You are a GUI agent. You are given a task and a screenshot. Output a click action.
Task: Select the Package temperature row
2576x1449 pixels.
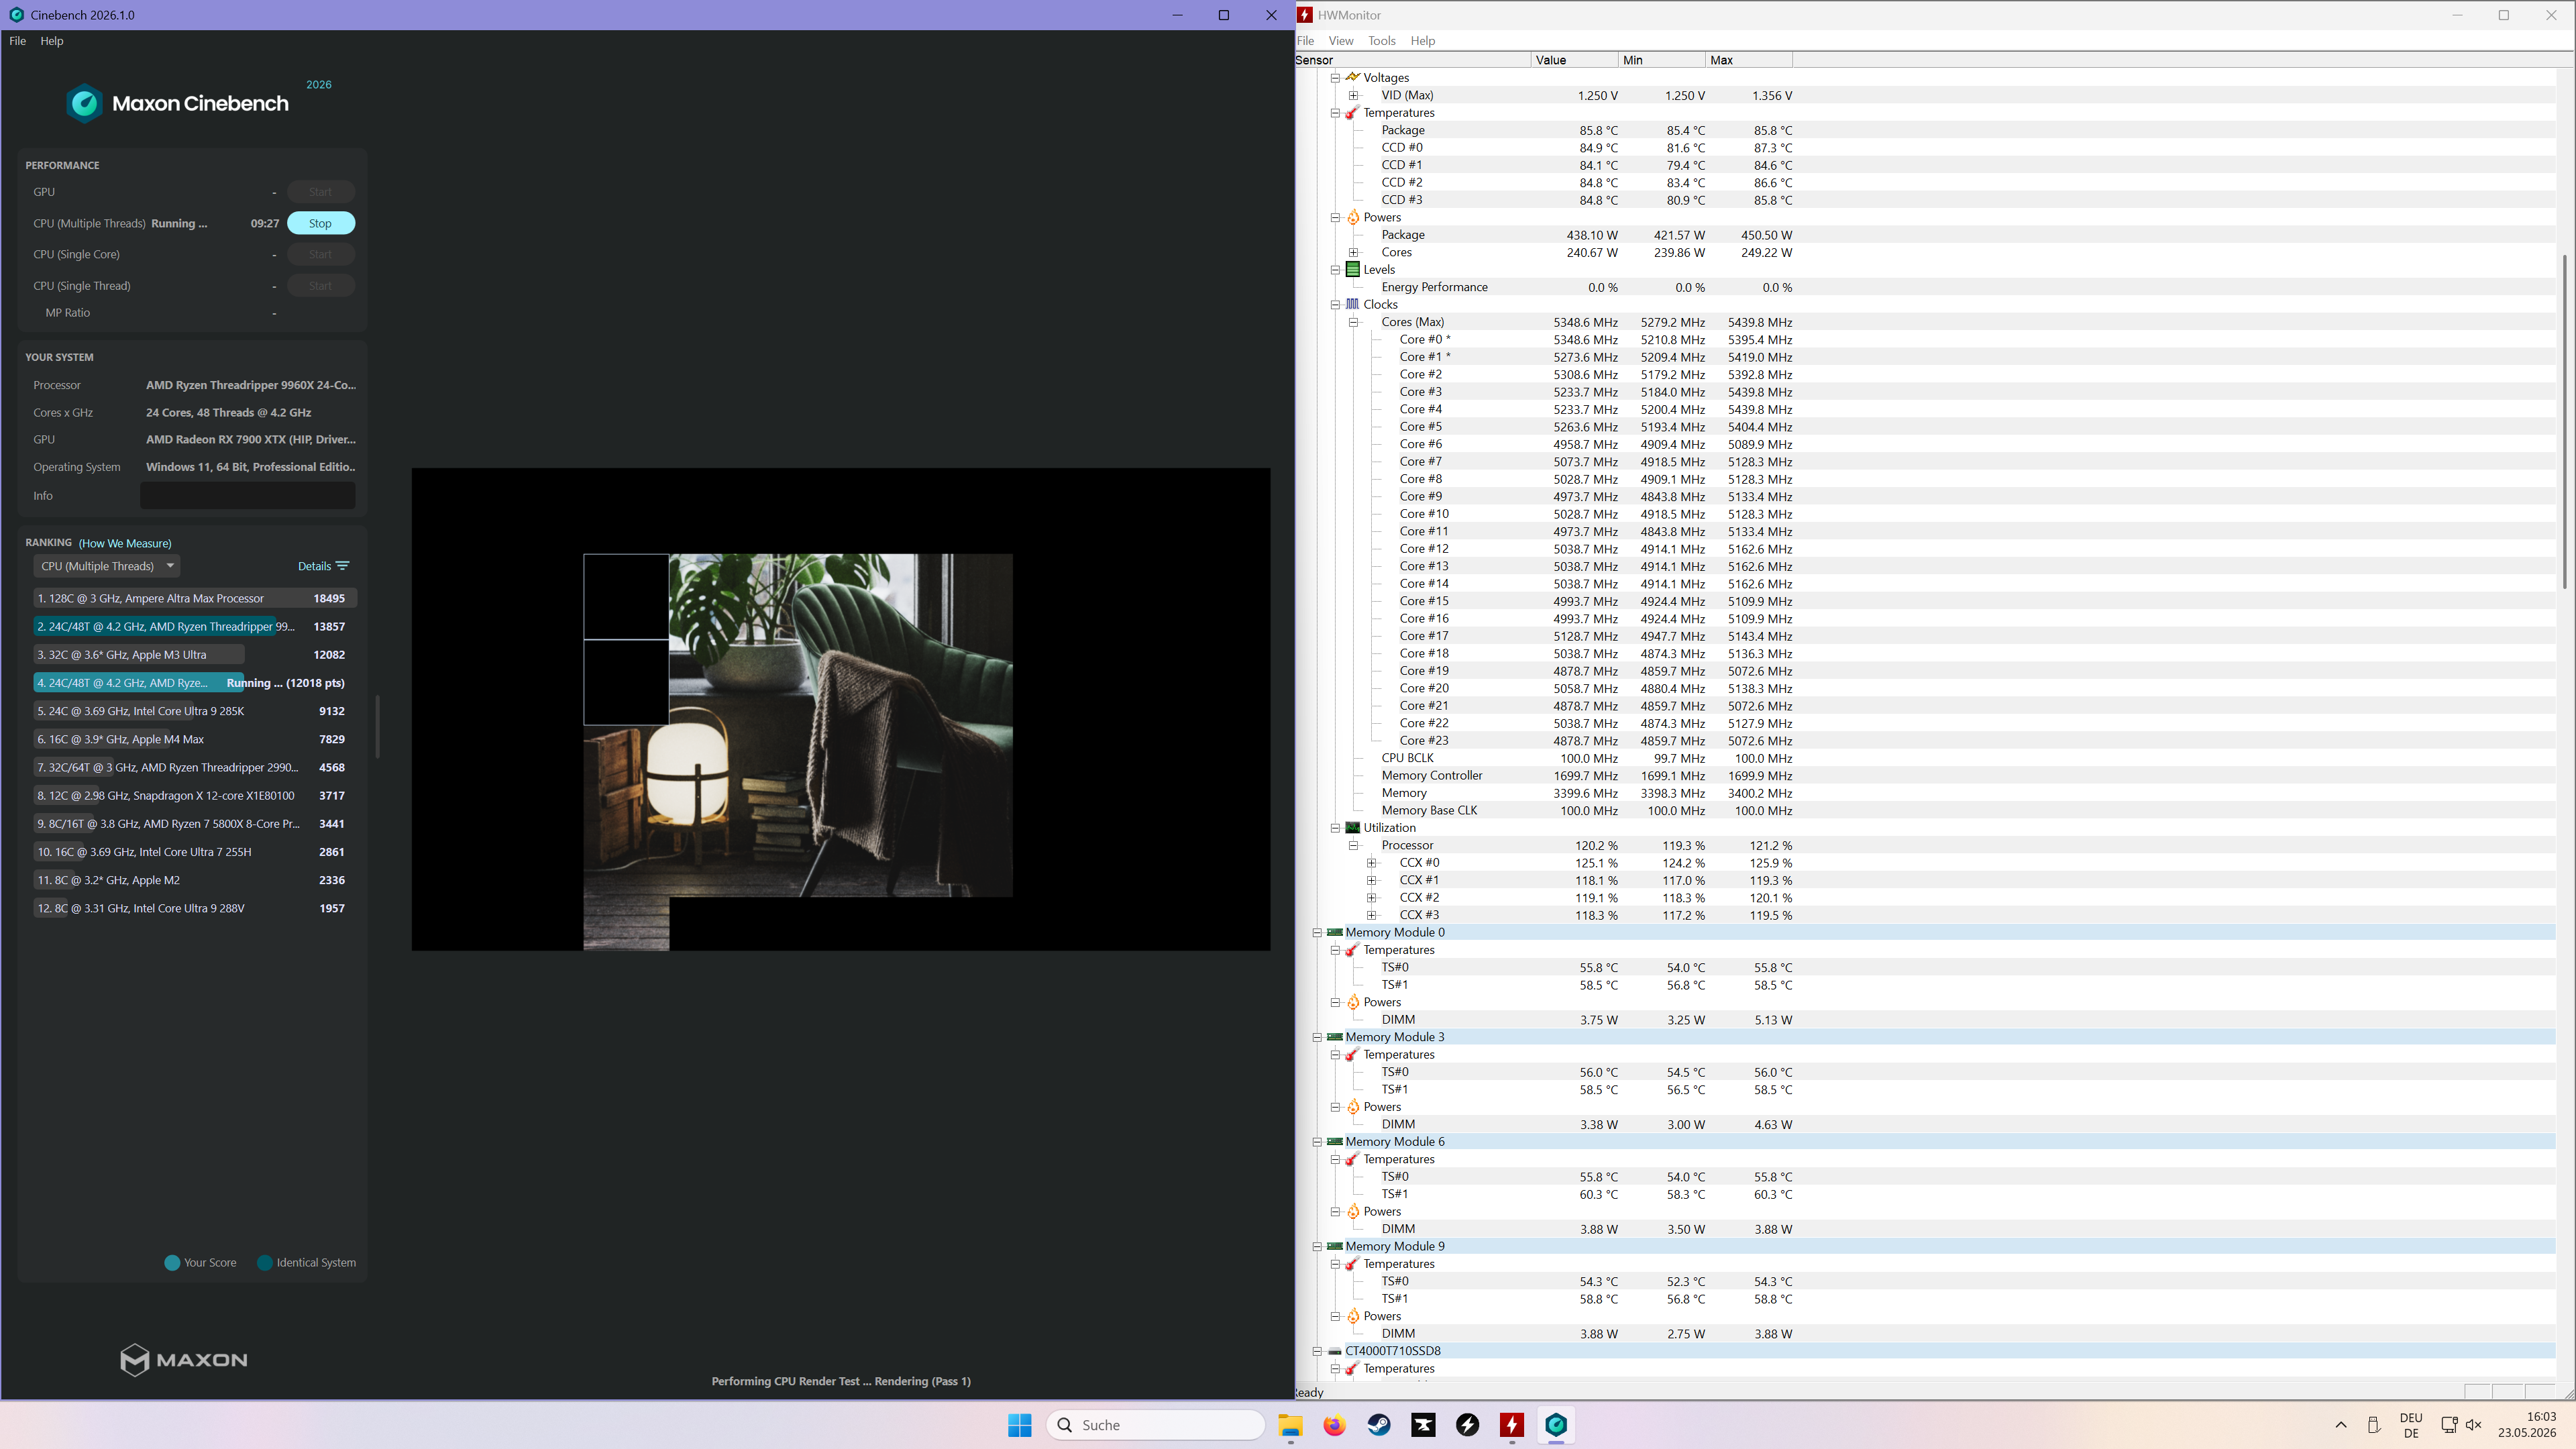[1587, 130]
